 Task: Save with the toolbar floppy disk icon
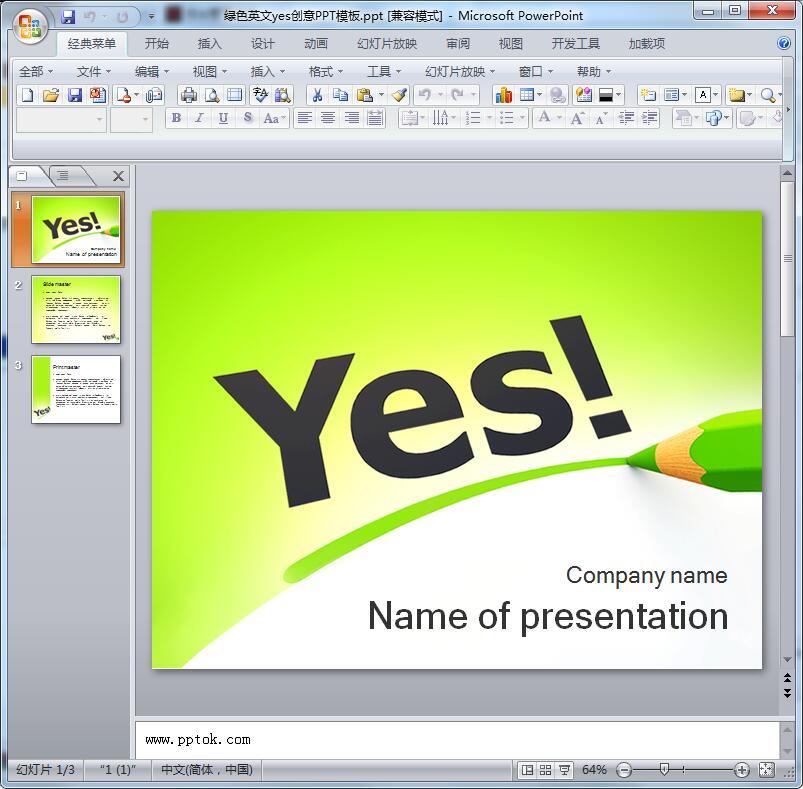[x=75, y=95]
